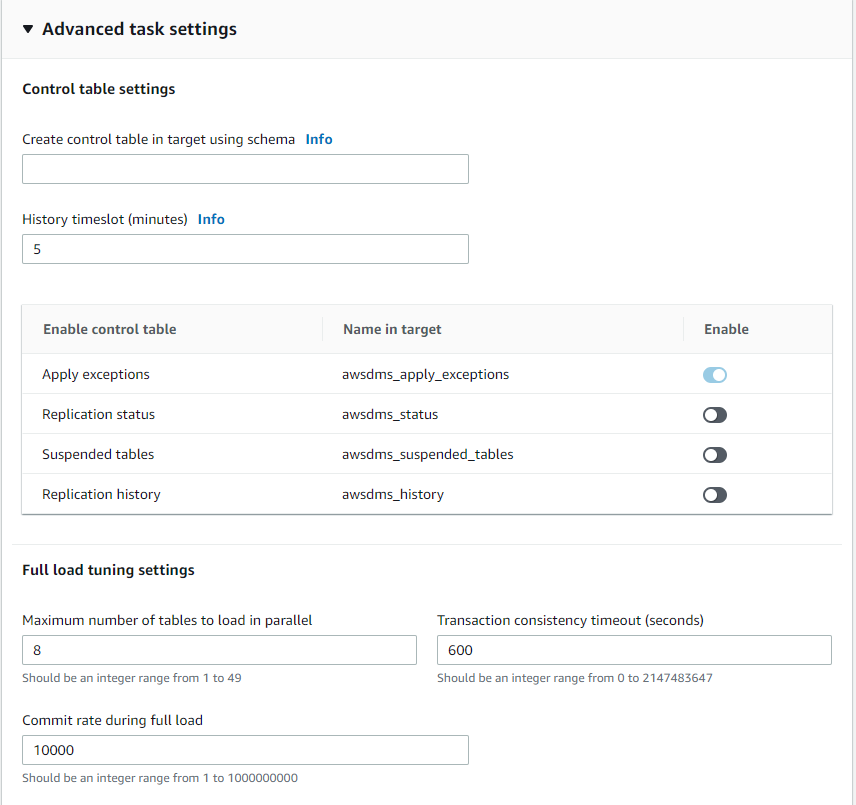Click the awsdms_history name cell
This screenshot has width=856, height=805.
click(x=393, y=494)
